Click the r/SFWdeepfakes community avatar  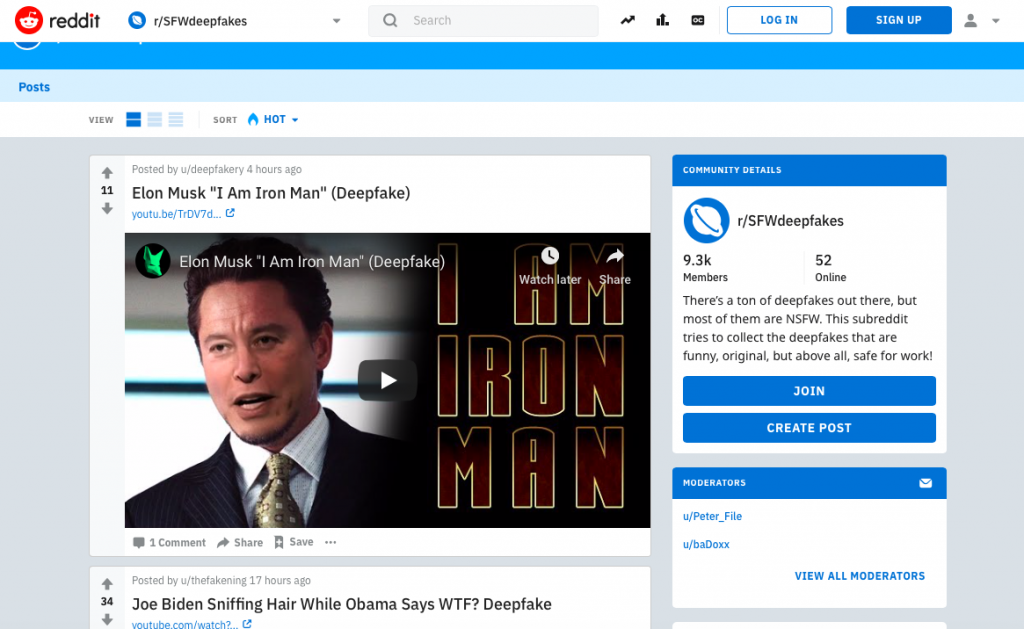point(706,221)
